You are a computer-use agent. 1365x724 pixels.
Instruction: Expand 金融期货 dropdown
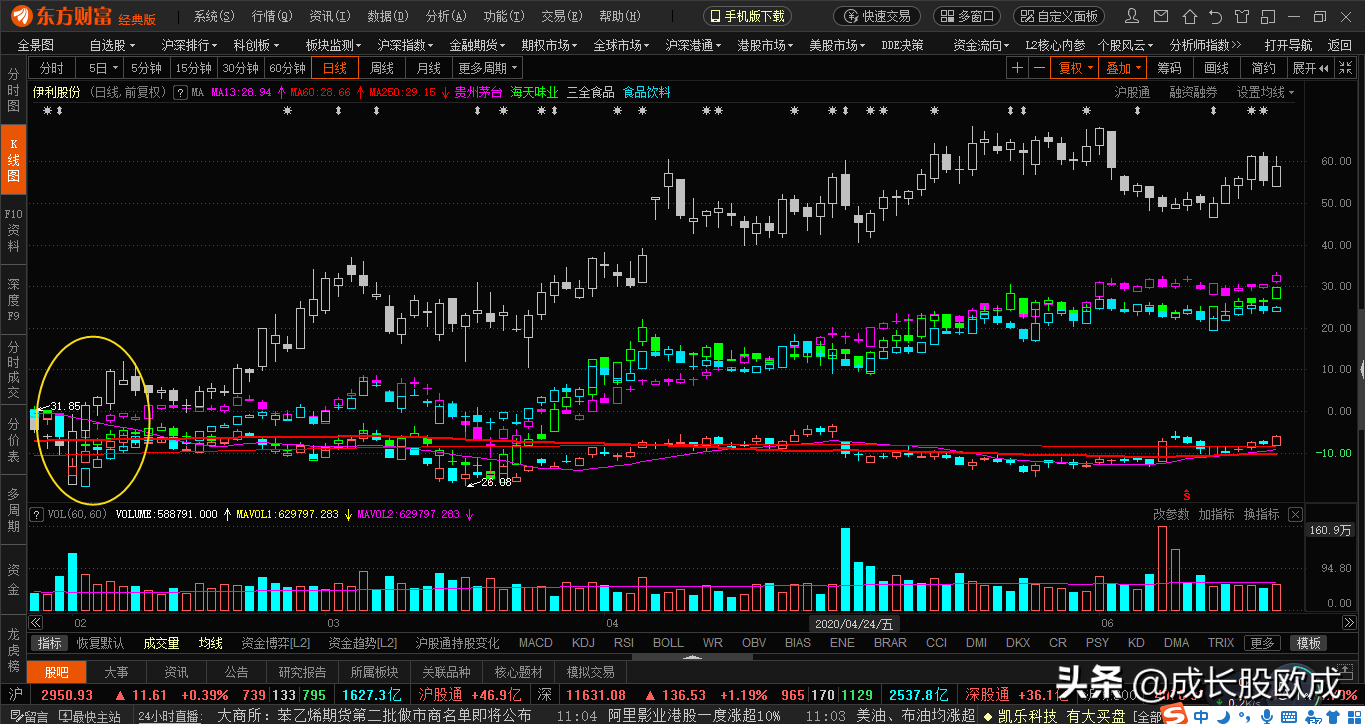[x=478, y=45]
